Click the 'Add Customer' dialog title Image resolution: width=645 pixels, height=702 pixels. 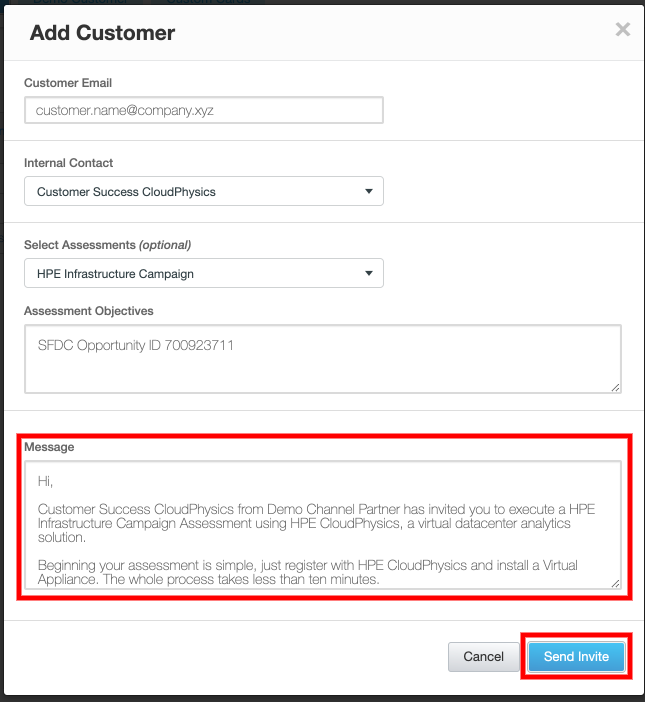tap(102, 33)
